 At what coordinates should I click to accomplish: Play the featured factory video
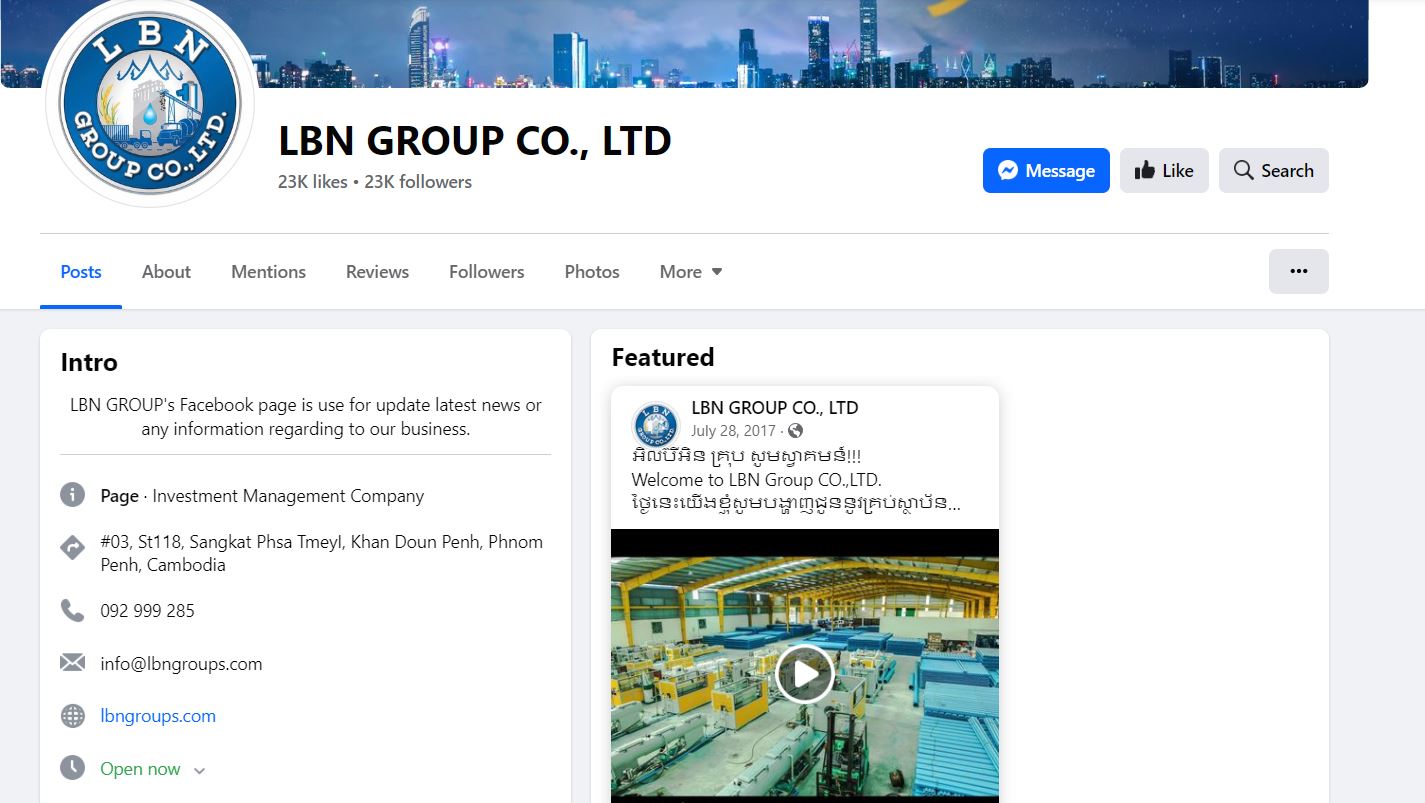[805, 674]
